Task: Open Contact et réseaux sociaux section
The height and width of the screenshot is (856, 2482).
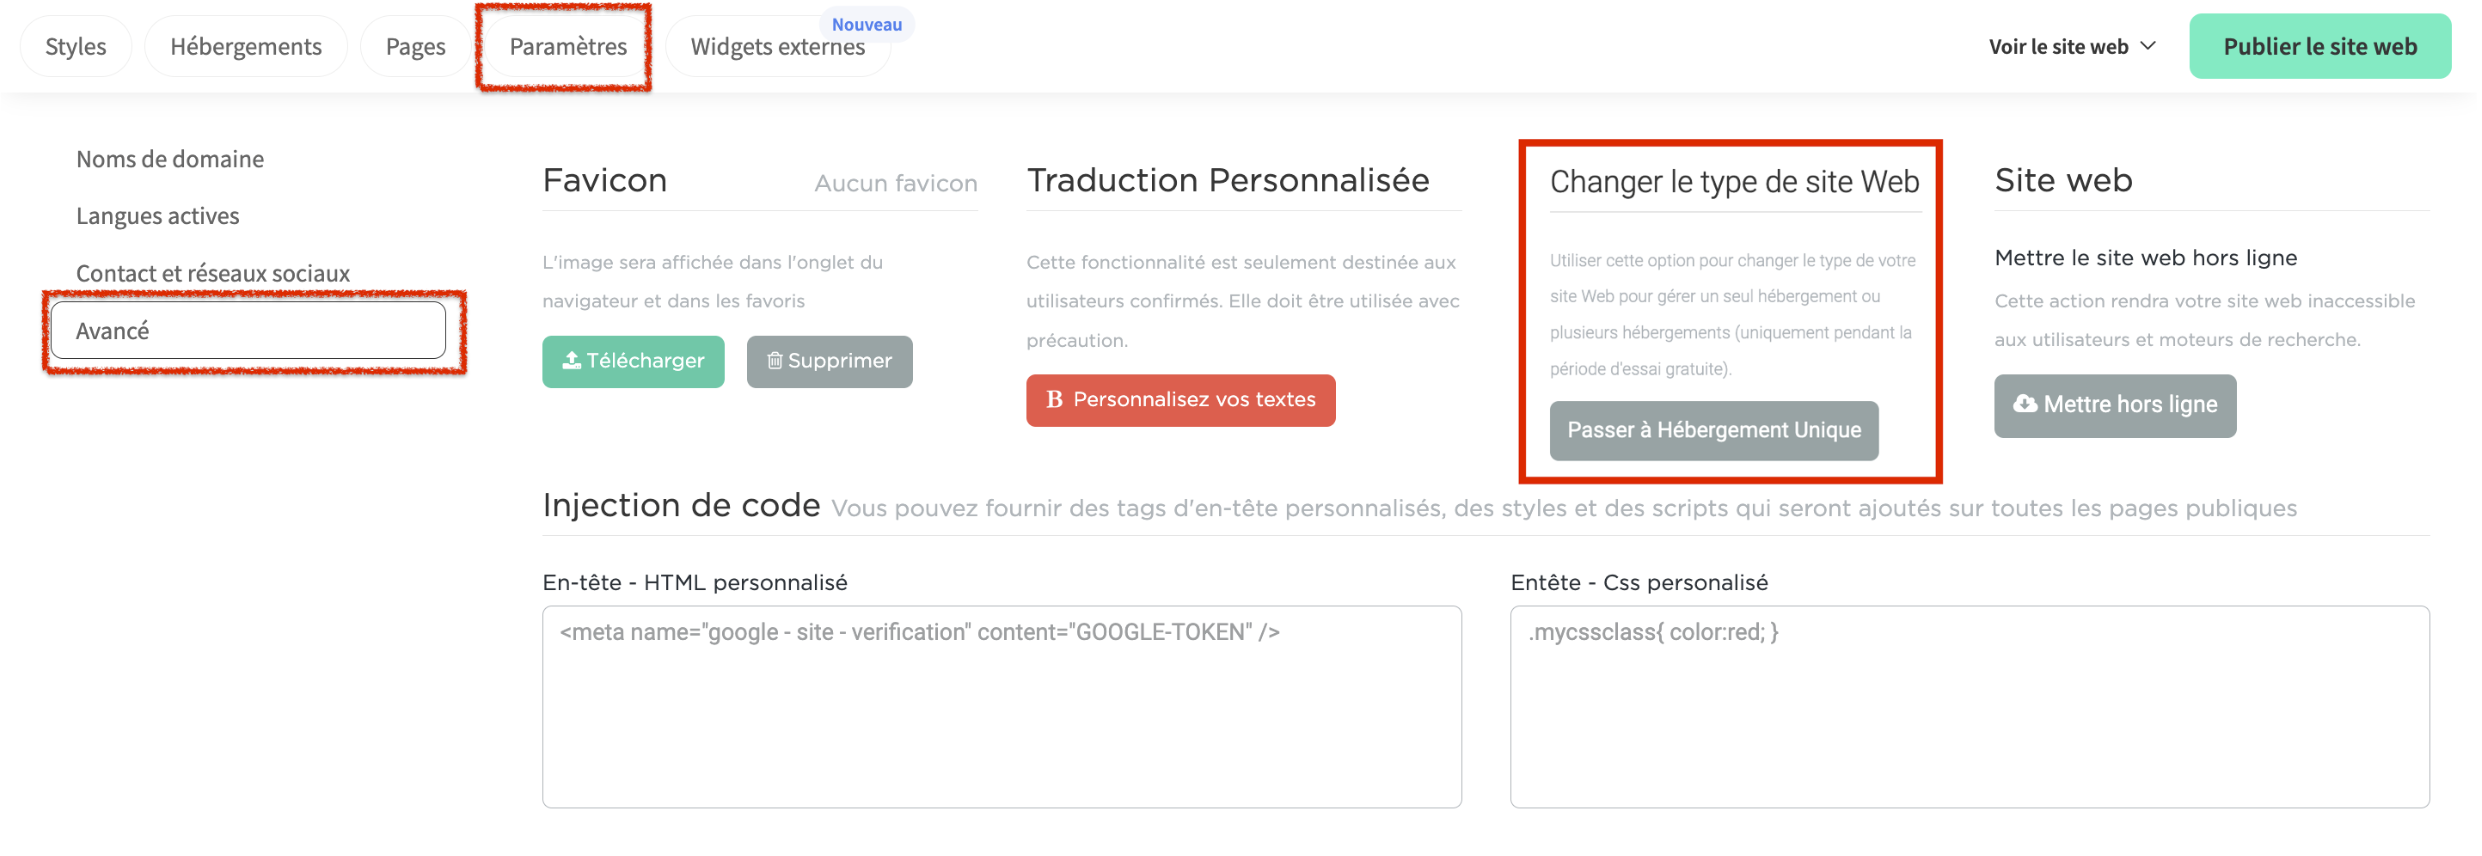Action: coord(213,273)
